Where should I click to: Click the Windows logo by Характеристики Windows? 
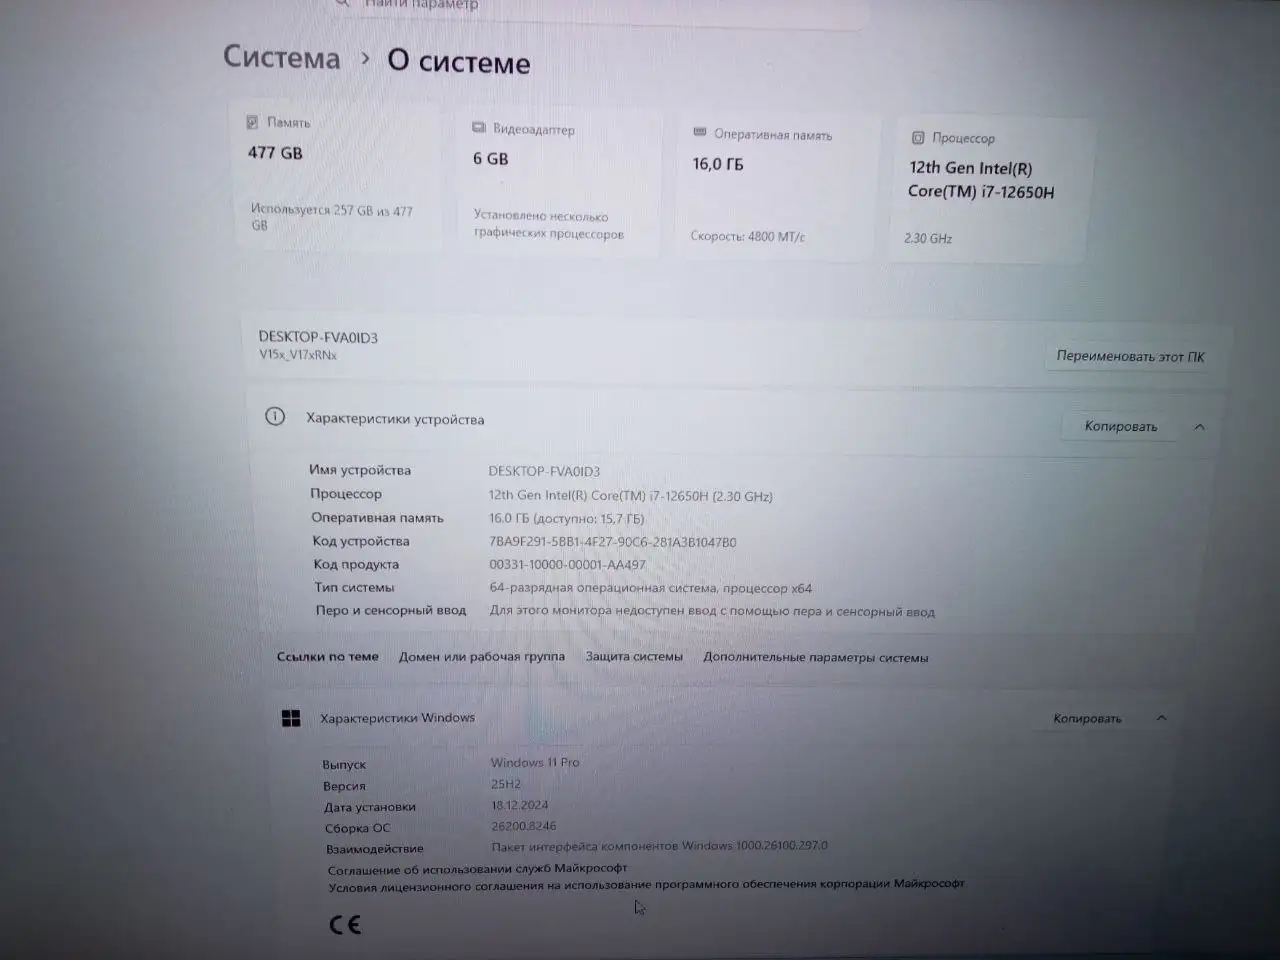point(291,718)
